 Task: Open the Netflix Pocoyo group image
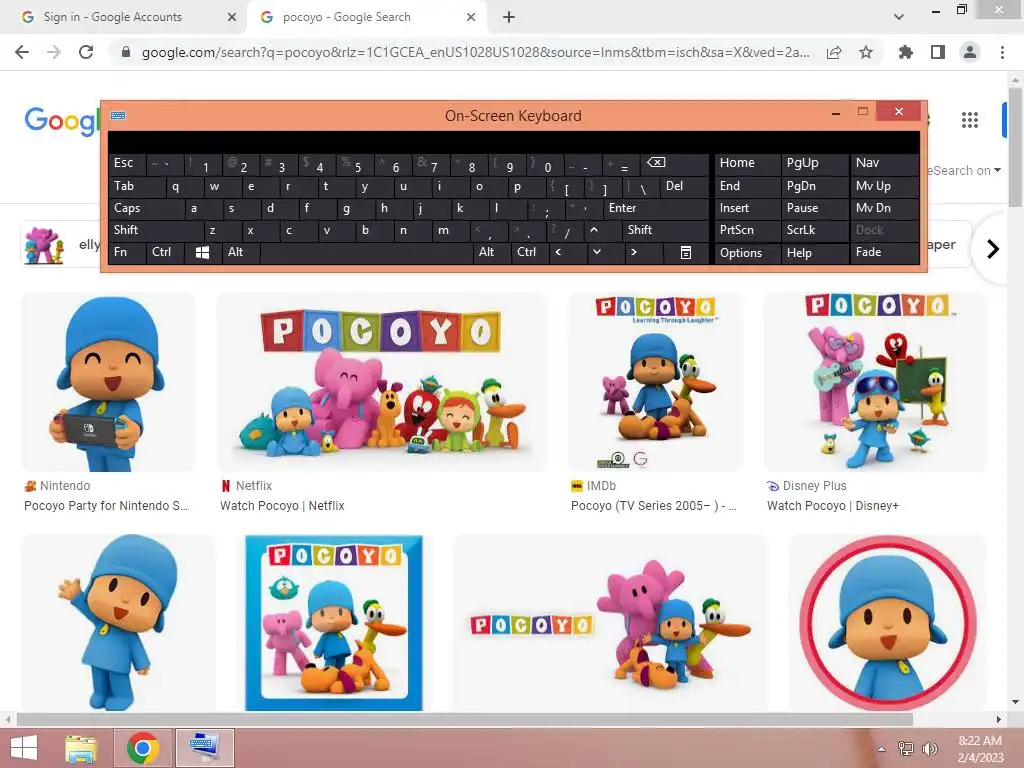coord(381,383)
